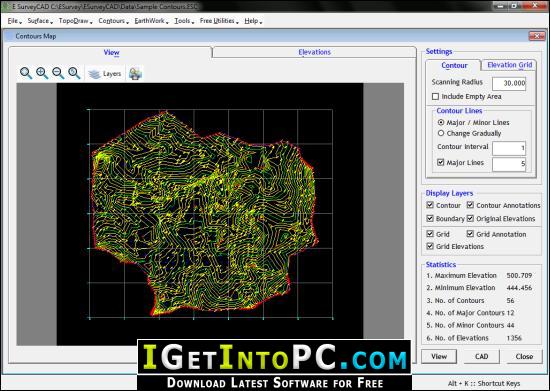The image size is (550, 391).
Task: Switch to the Elevation Grid settings tab
Action: (509, 65)
